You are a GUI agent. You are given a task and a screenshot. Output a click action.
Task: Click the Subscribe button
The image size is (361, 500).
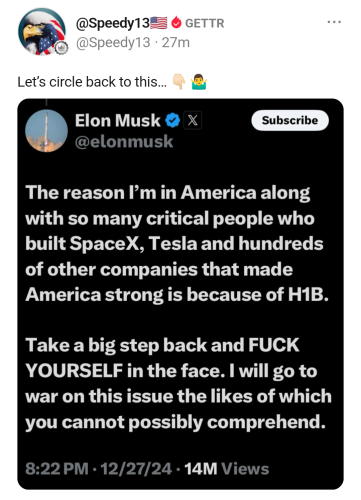pyautogui.click(x=290, y=120)
